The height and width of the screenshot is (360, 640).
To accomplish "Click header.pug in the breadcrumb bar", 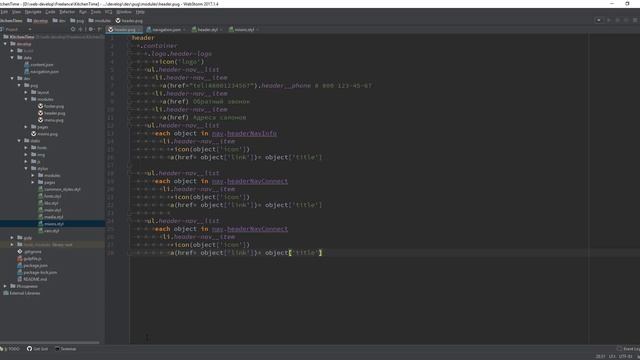I will (129, 20).
